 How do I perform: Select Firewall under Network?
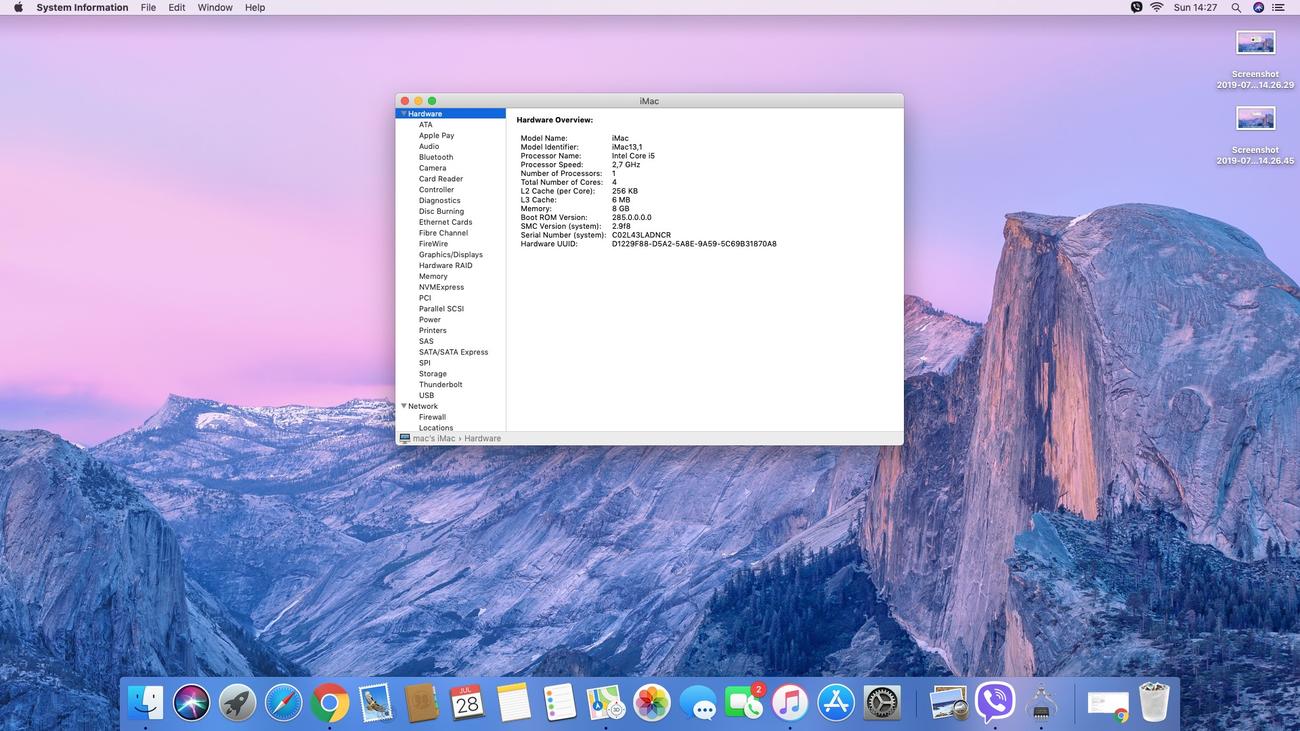(x=433, y=417)
